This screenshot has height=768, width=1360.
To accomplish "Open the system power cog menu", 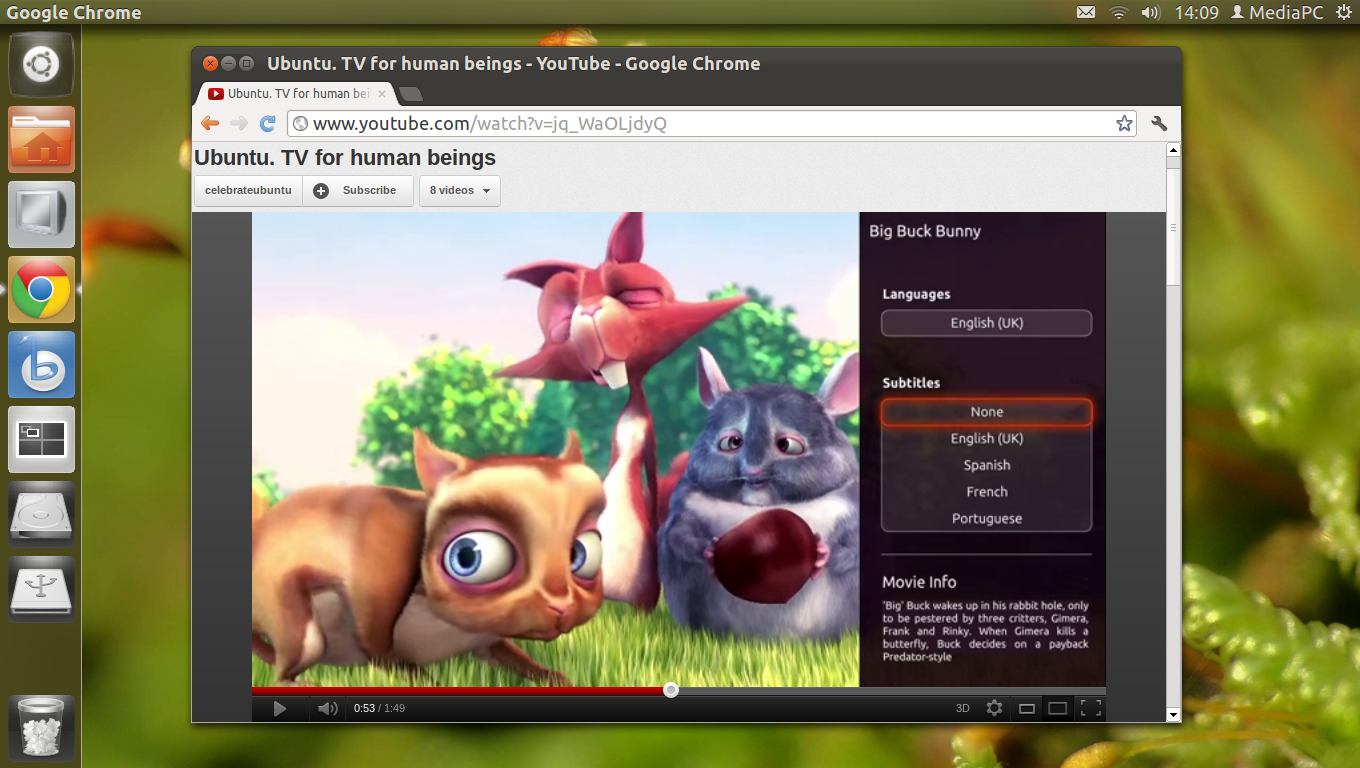I will pyautogui.click(x=1343, y=12).
